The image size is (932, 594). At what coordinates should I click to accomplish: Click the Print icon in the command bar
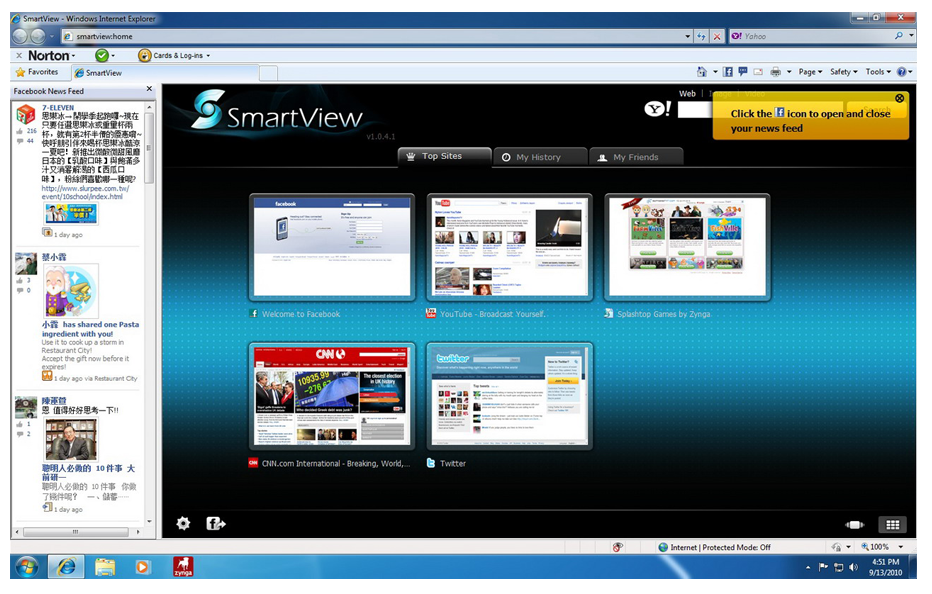pyautogui.click(x=774, y=71)
